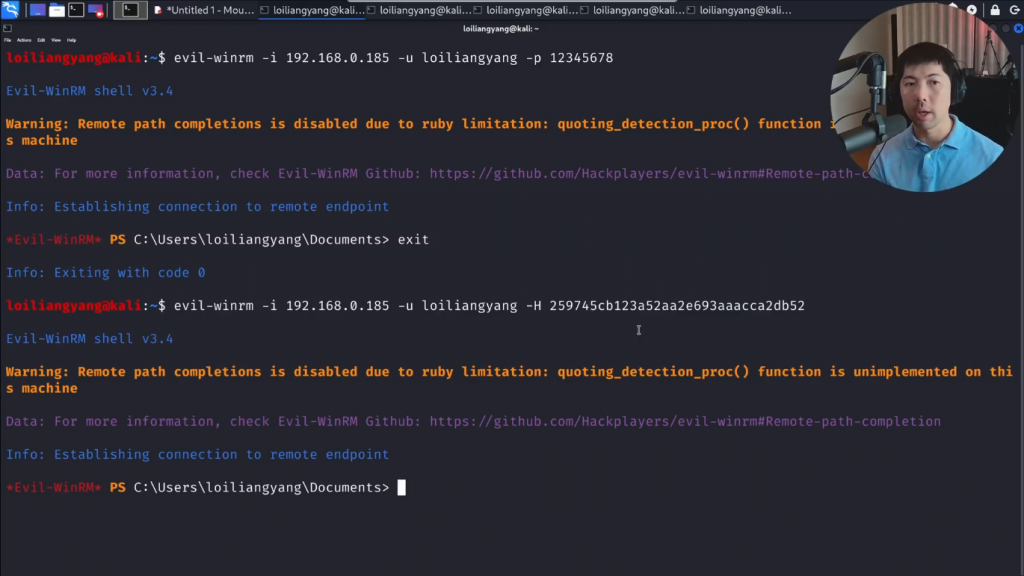The width and height of the screenshot is (1024, 576).
Task: Click the terminal window icon left of title bar
Action: coord(7,29)
